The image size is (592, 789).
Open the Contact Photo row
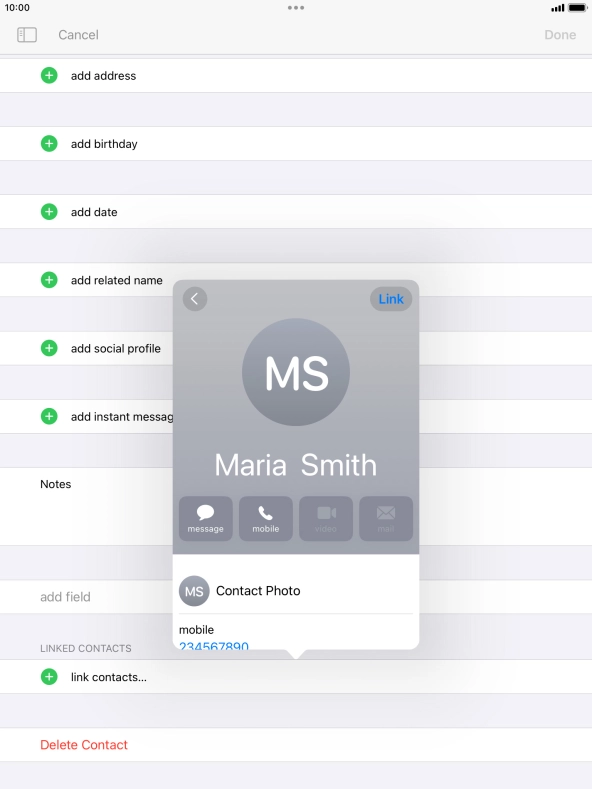(296, 591)
